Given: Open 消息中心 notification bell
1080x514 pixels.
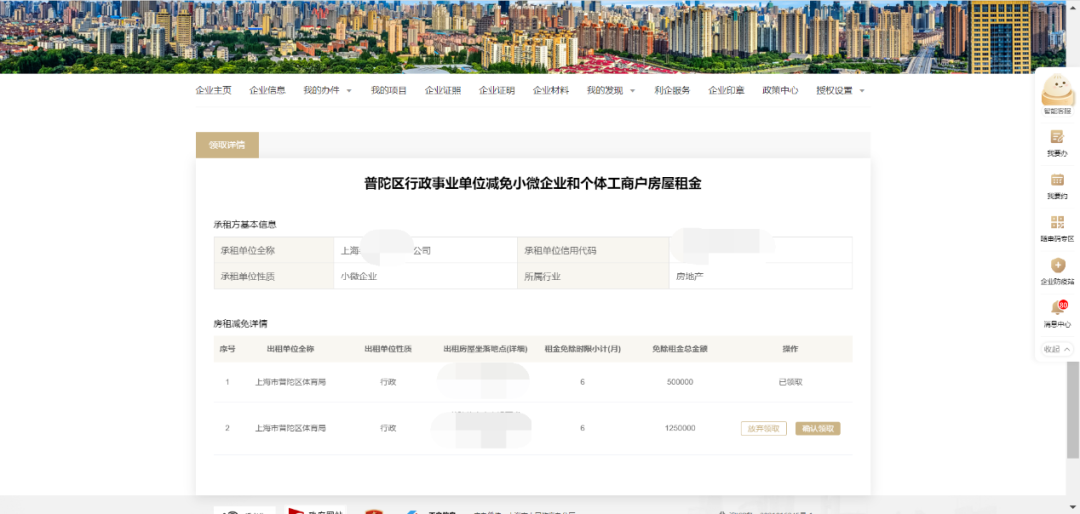Looking at the screenshot, I should click(x=1057, y=308).
